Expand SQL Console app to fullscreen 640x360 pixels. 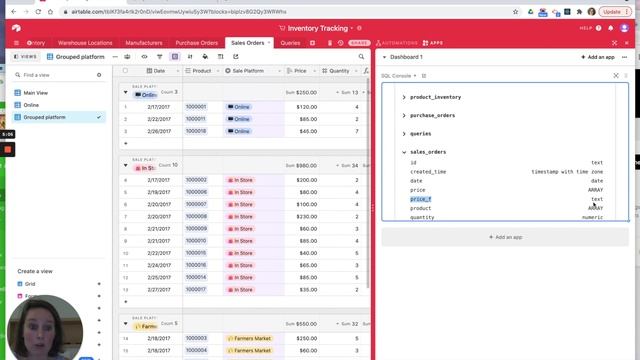pyautogui.click(x=616, y=76)
